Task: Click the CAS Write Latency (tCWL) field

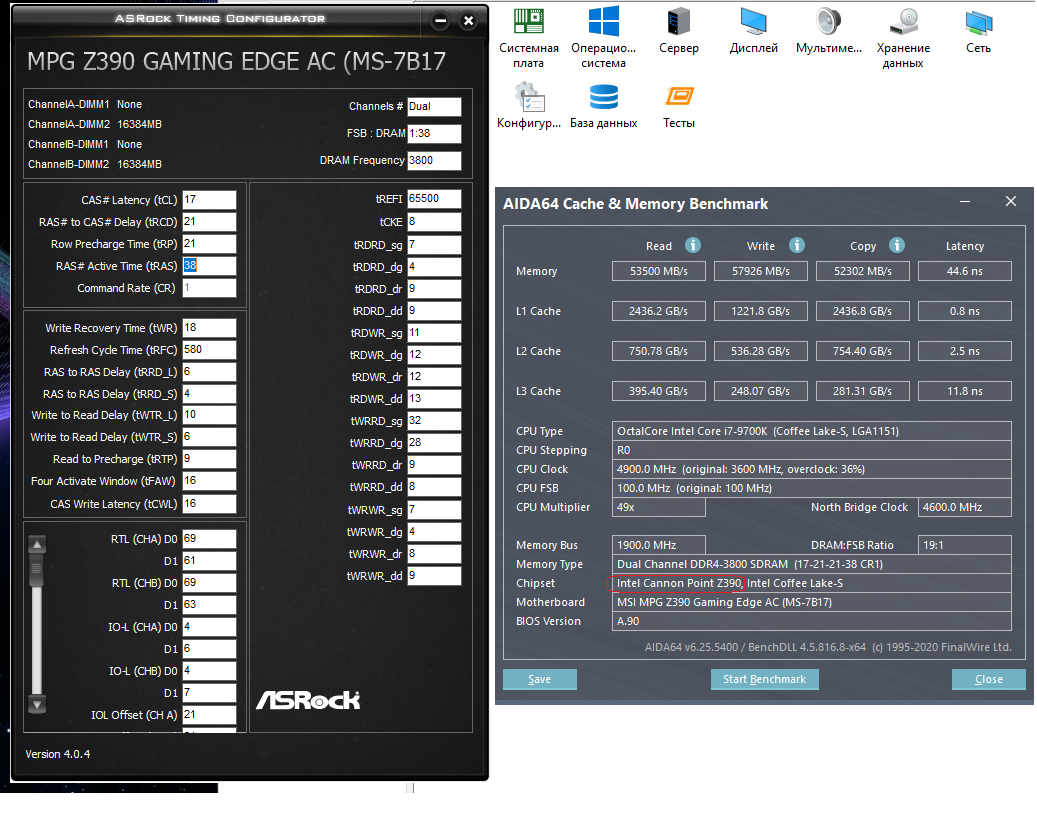Action: coord(209,503)
